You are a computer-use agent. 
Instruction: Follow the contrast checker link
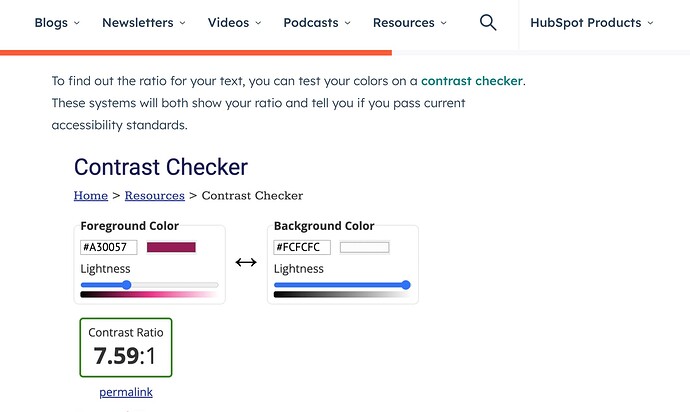pyautogui.click(x=472, y=81)
